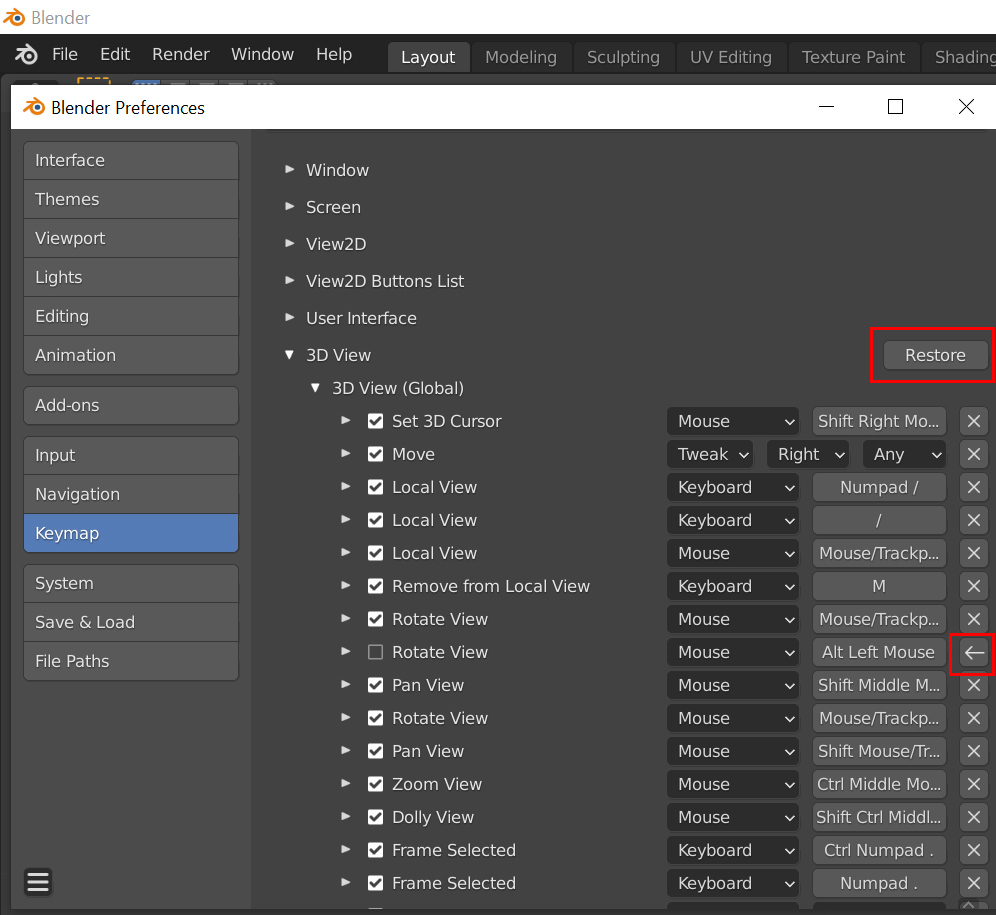This screenshot has width=996, height=915.
Task: Expand the Screen keymap section
Action: 290,207
